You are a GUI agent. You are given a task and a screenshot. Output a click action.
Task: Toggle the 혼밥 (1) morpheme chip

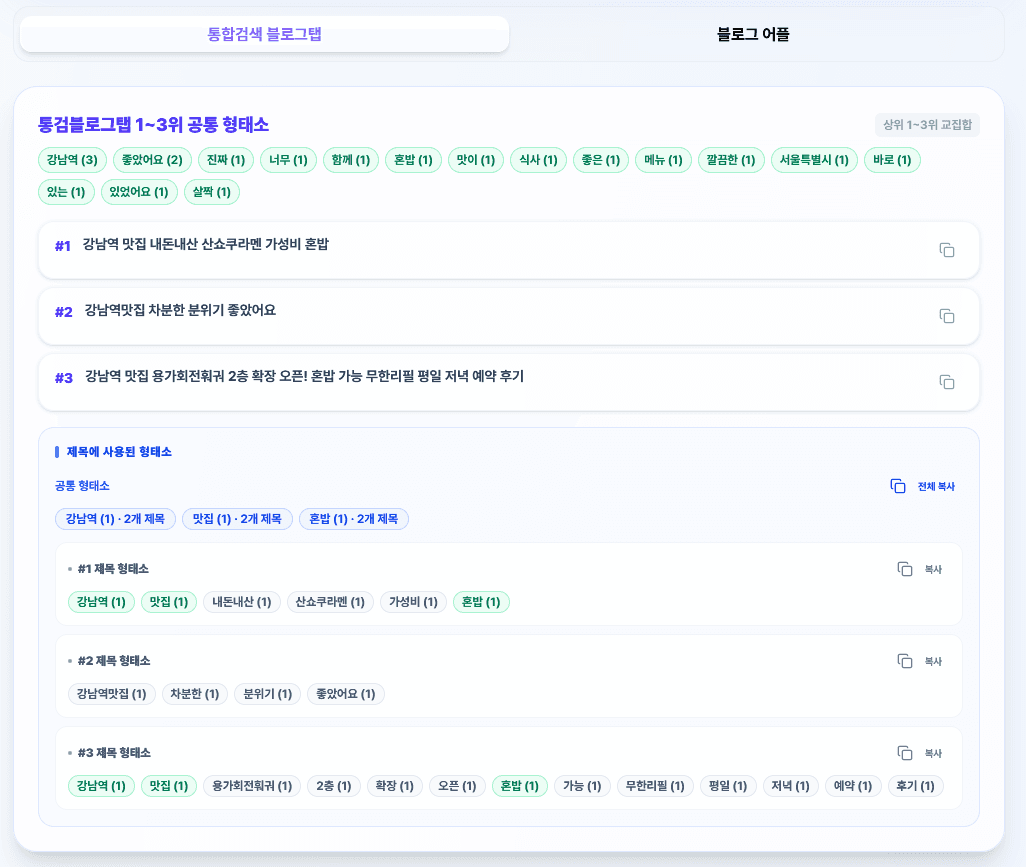pyautogui.click(x=413, y=160)
